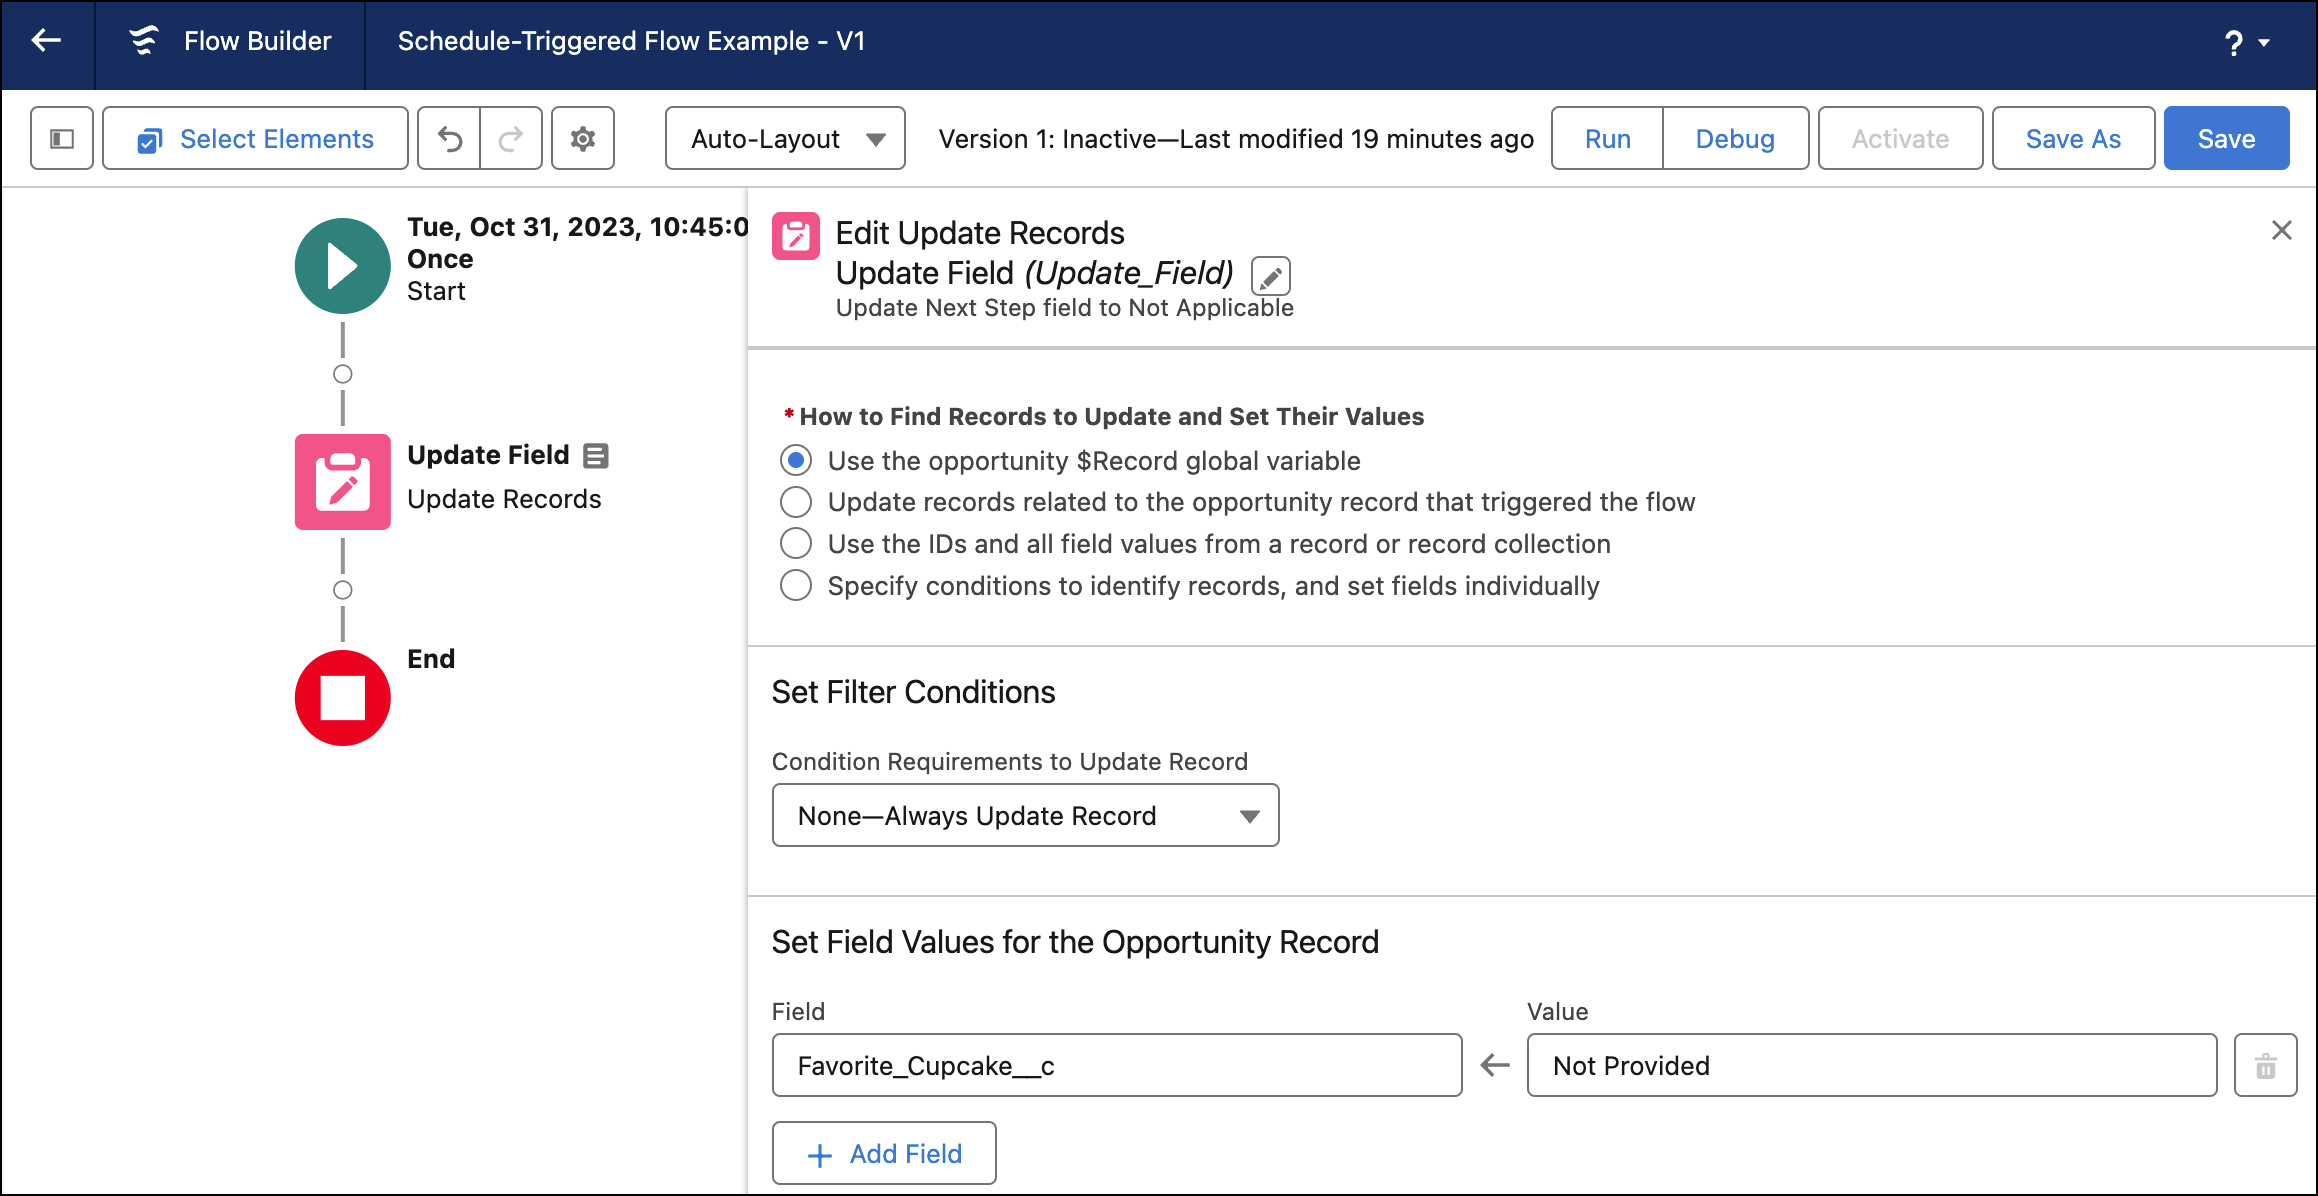The width and height of the screenshot is (2318, 1196).
Task: Click Update Next Step field description text
Action: click(x=1064, y=308)
